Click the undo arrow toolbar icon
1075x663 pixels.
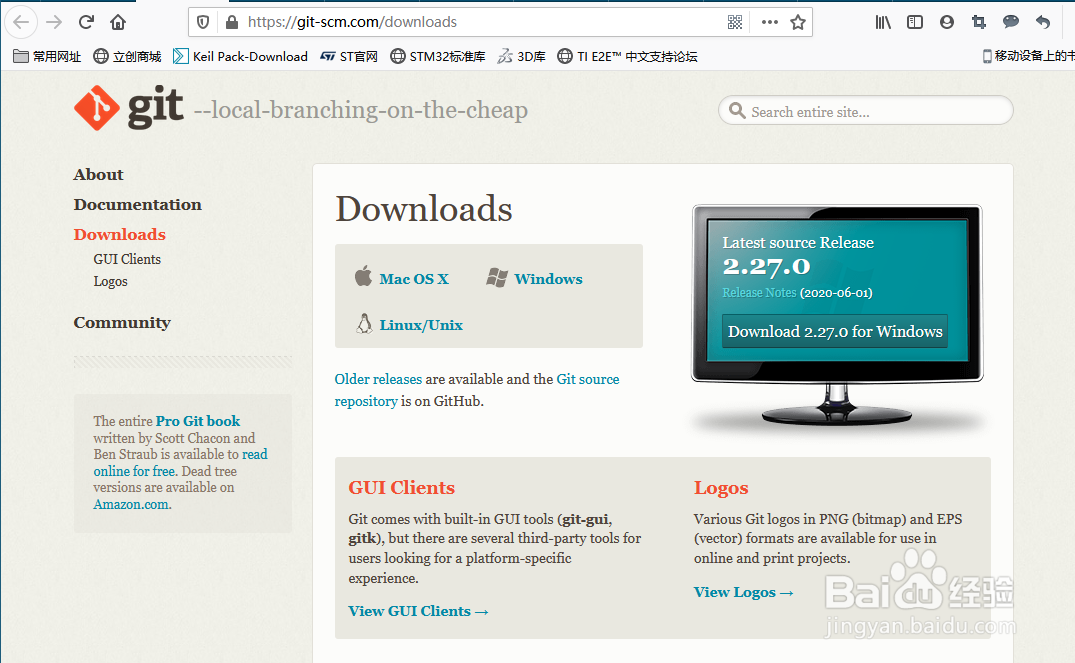(1043, 22)
